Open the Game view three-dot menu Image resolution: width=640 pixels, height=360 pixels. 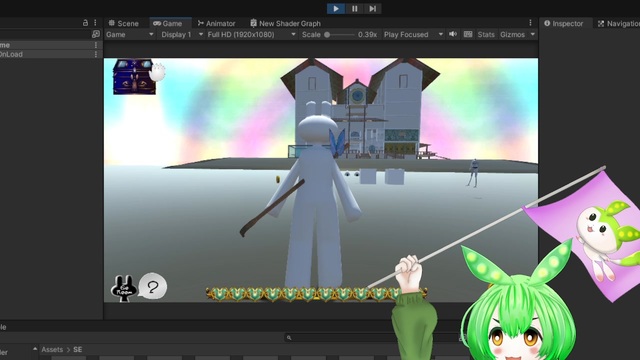[x=530, y=23]
